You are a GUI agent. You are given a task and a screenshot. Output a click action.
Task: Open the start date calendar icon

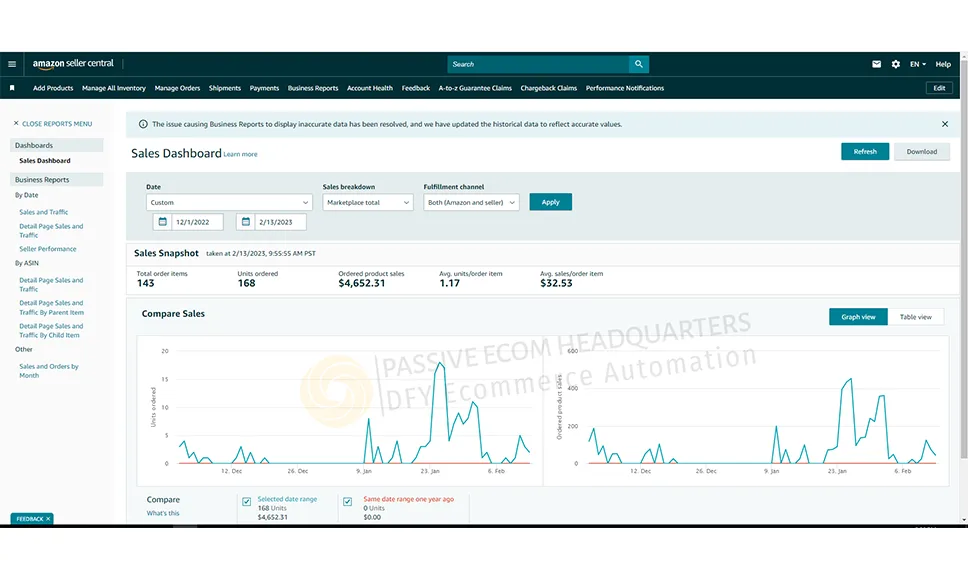click(162, 222)
